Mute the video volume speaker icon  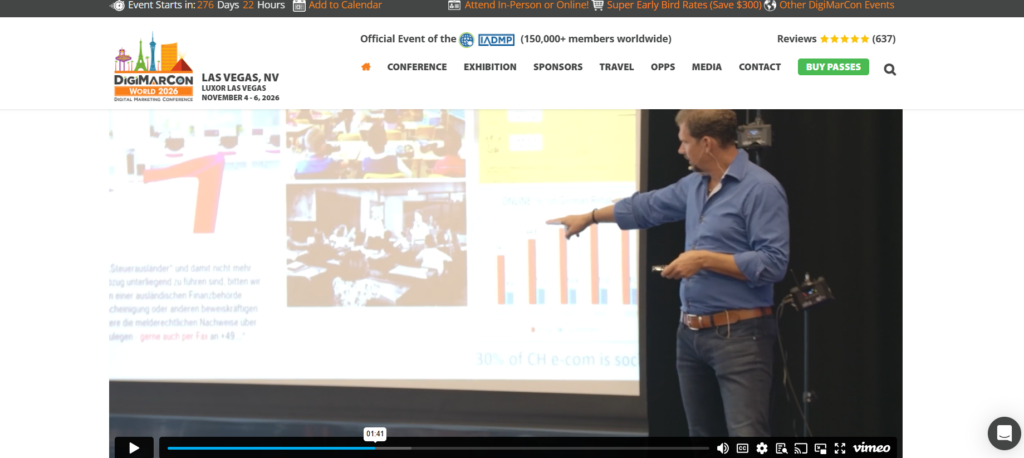[x=723, y=448]
